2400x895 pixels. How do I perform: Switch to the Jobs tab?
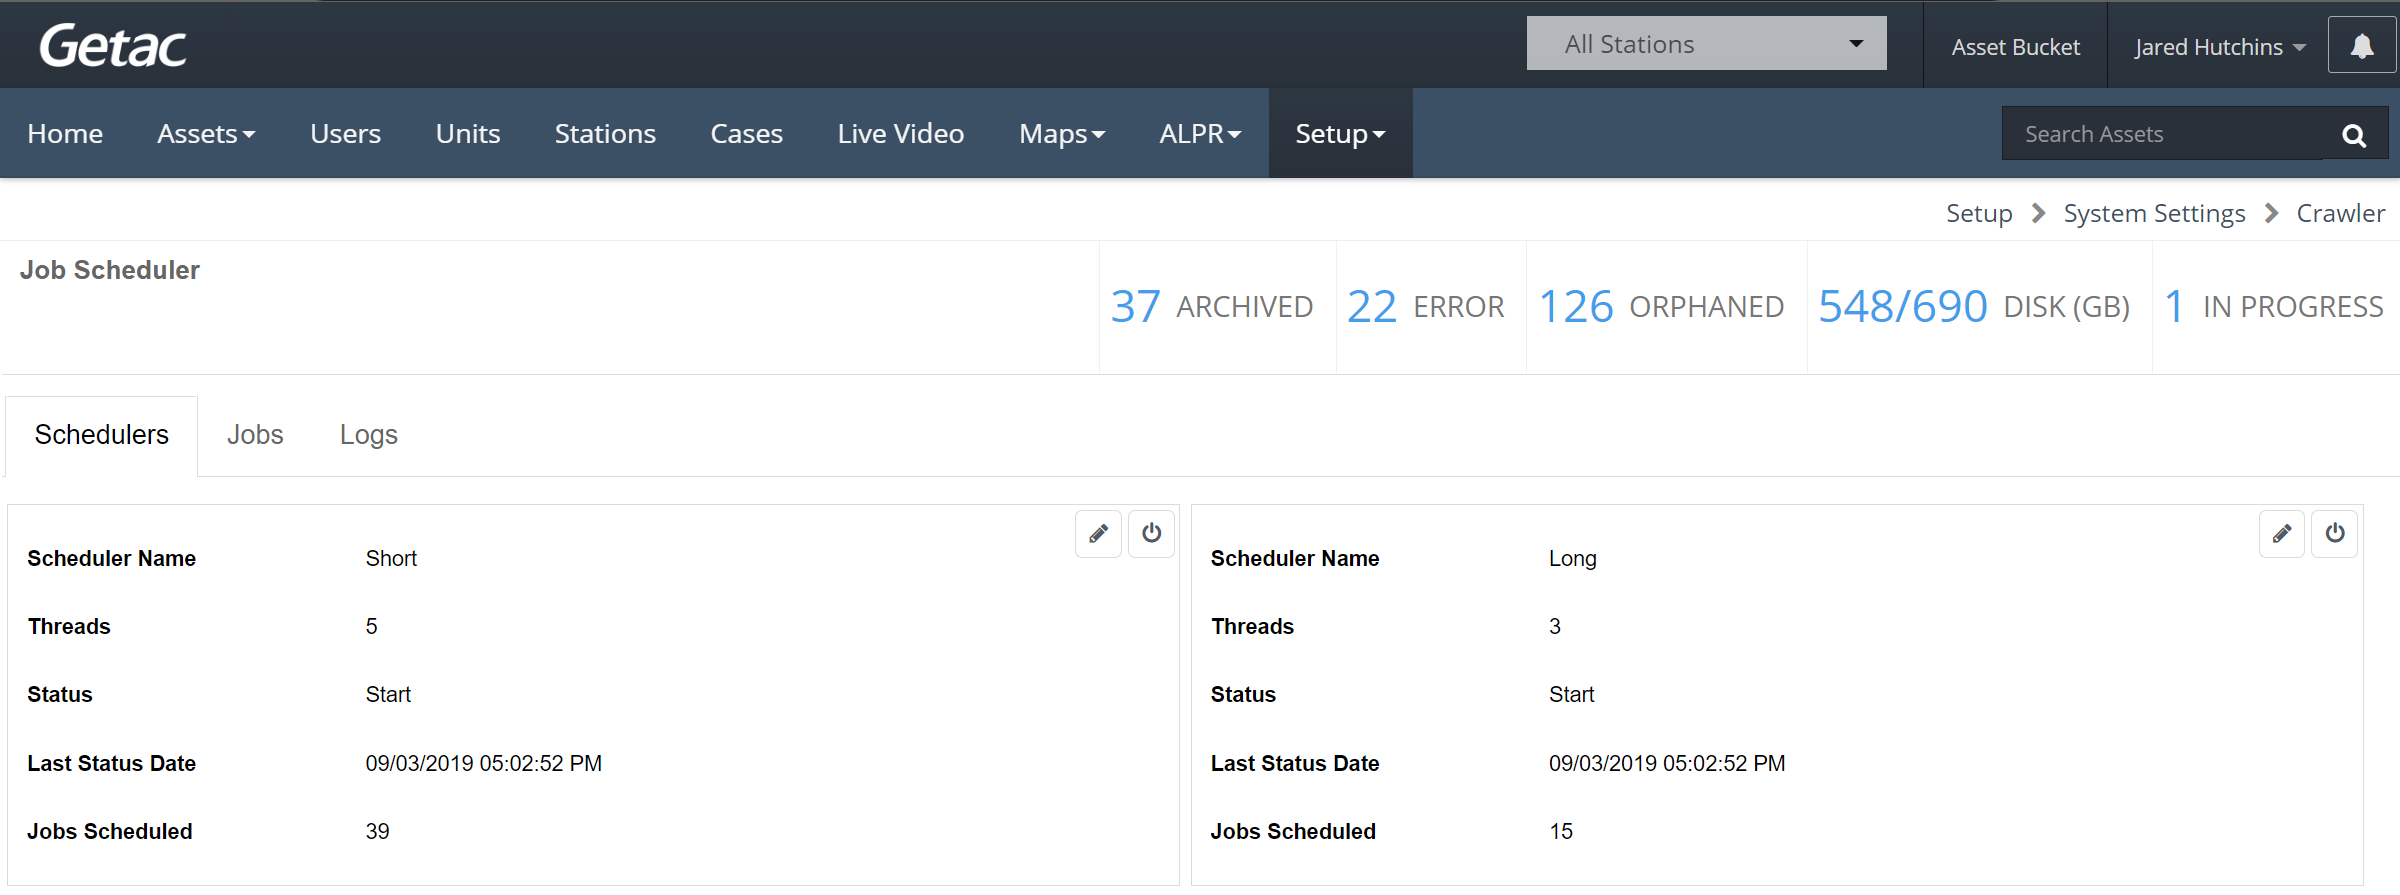point(255,435)
